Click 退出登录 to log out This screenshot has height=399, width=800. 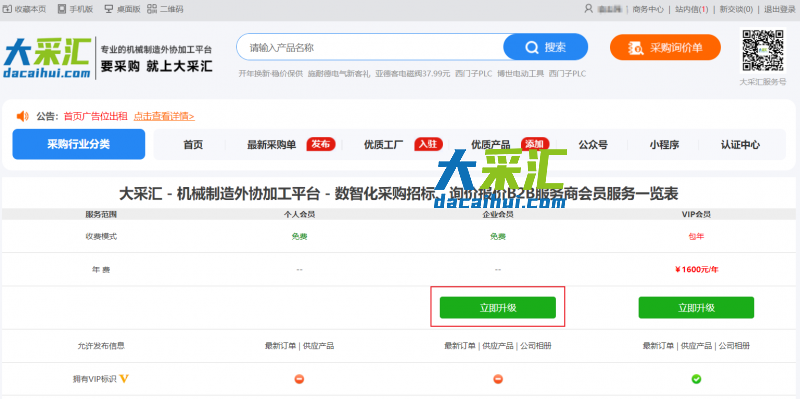(780, 9)
